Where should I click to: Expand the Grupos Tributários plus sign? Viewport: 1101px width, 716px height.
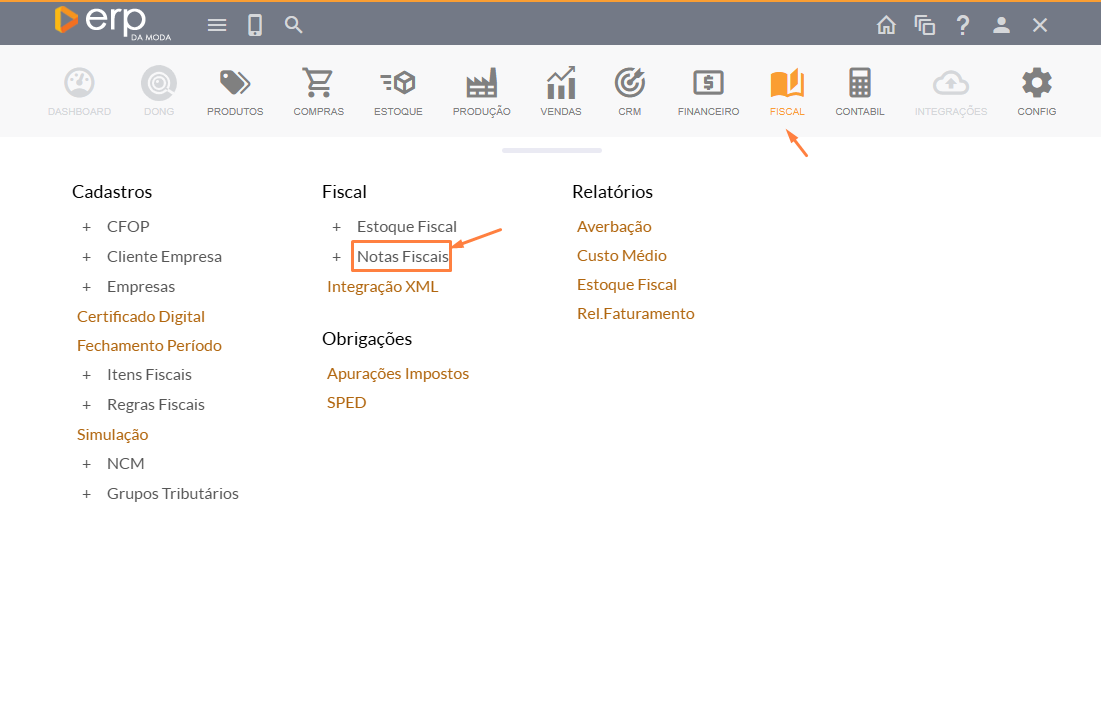87,494
